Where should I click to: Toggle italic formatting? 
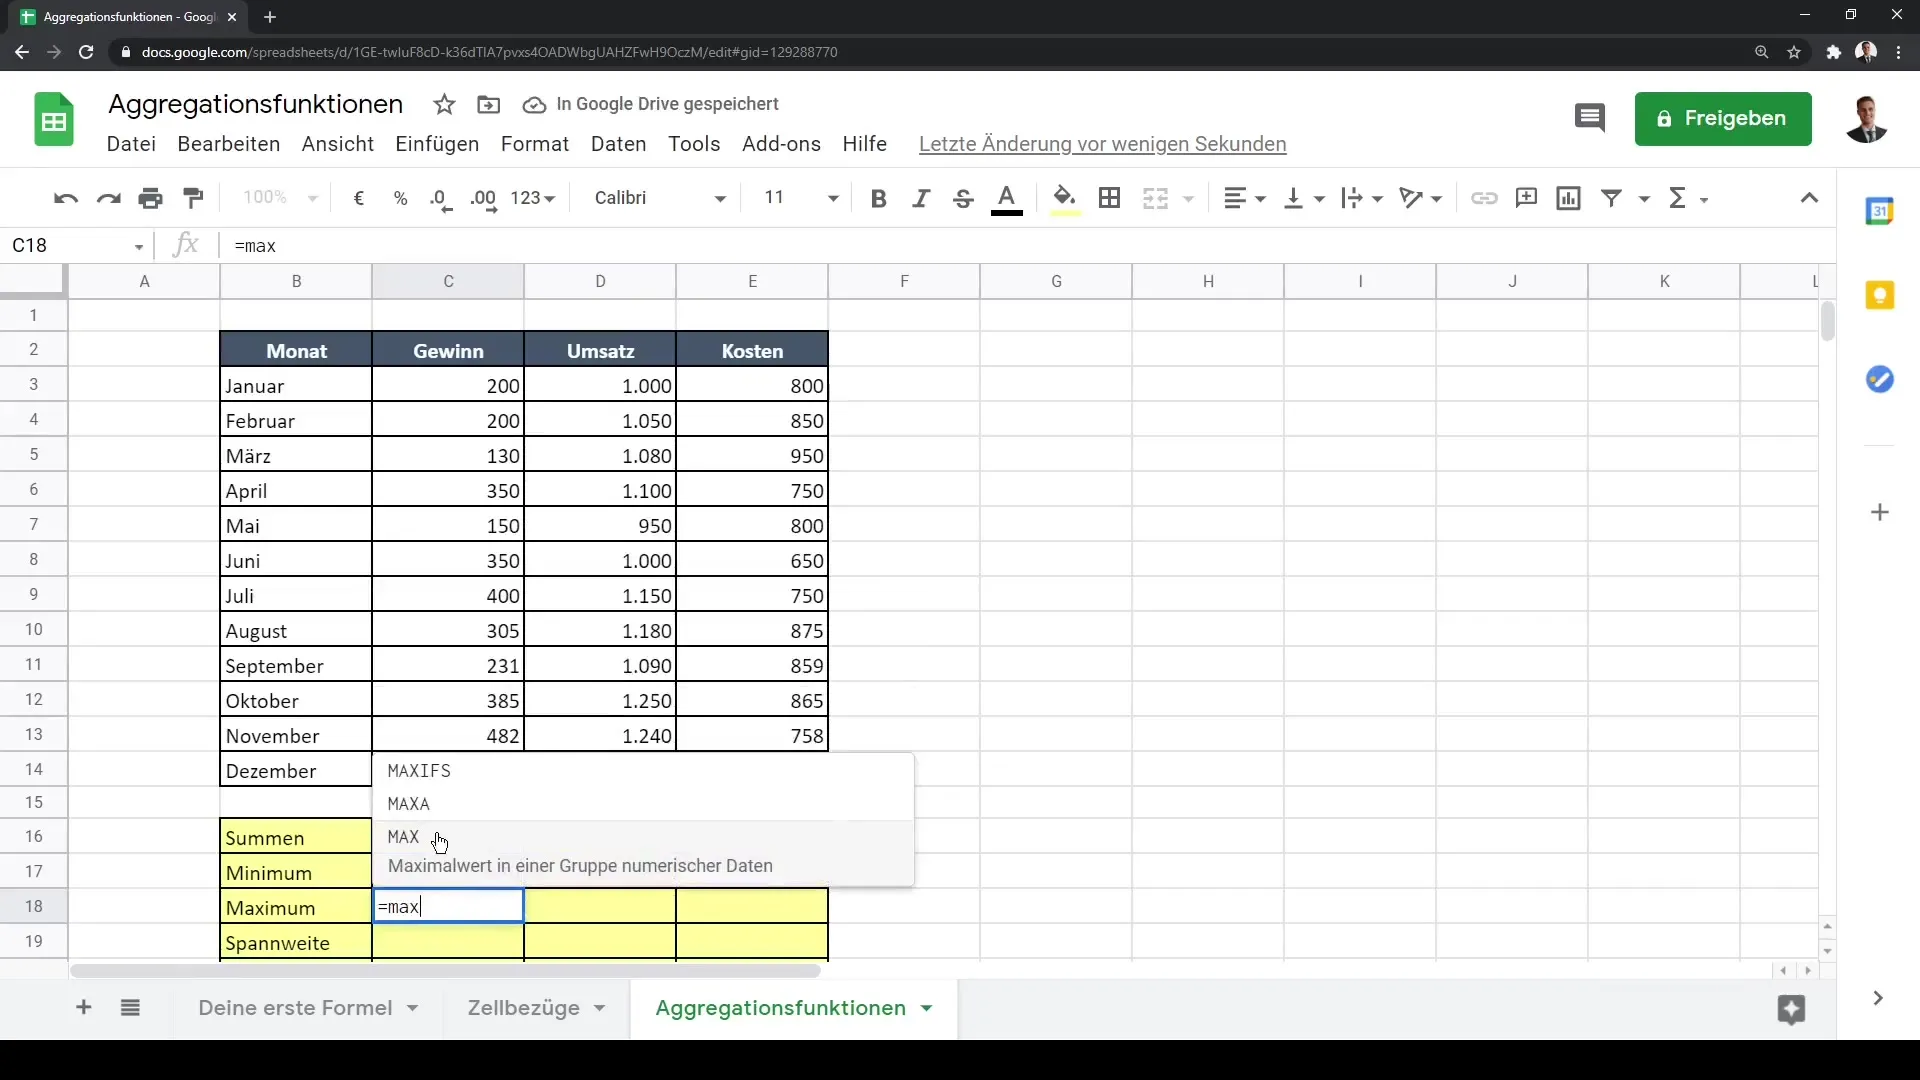(x=921, y=198)
